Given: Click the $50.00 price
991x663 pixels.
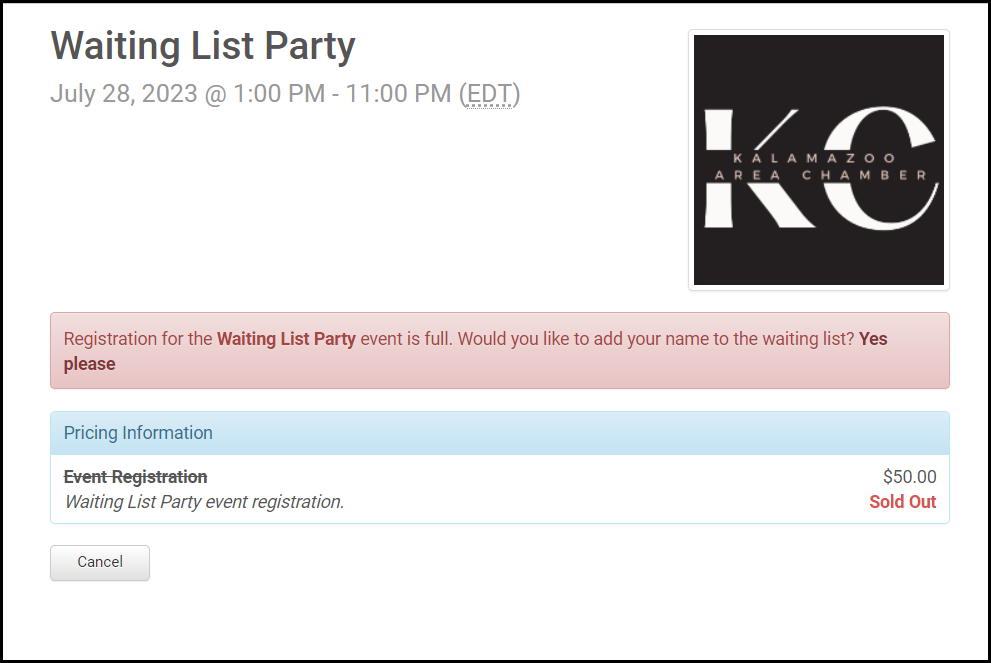Looking at the screenshot, I should pyautogui.click(x=909, y=477).
